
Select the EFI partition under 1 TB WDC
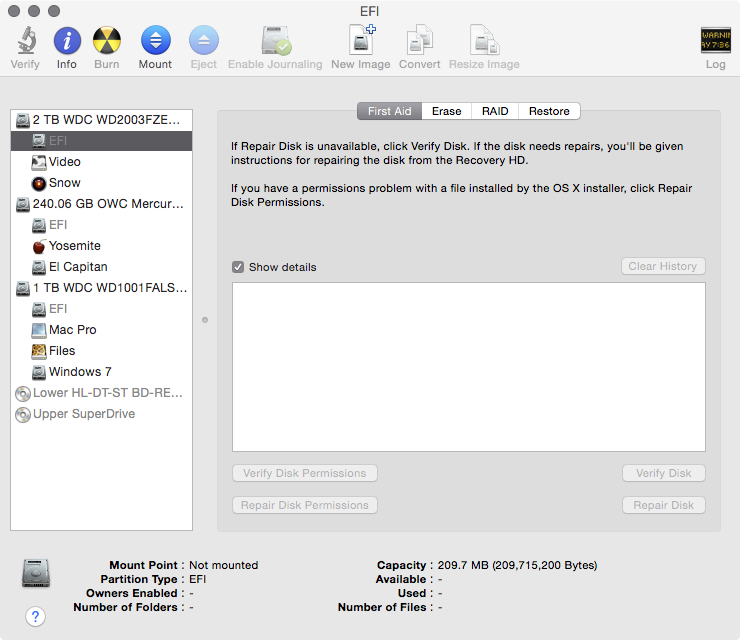pyautogui.click(x=101, y=309)
